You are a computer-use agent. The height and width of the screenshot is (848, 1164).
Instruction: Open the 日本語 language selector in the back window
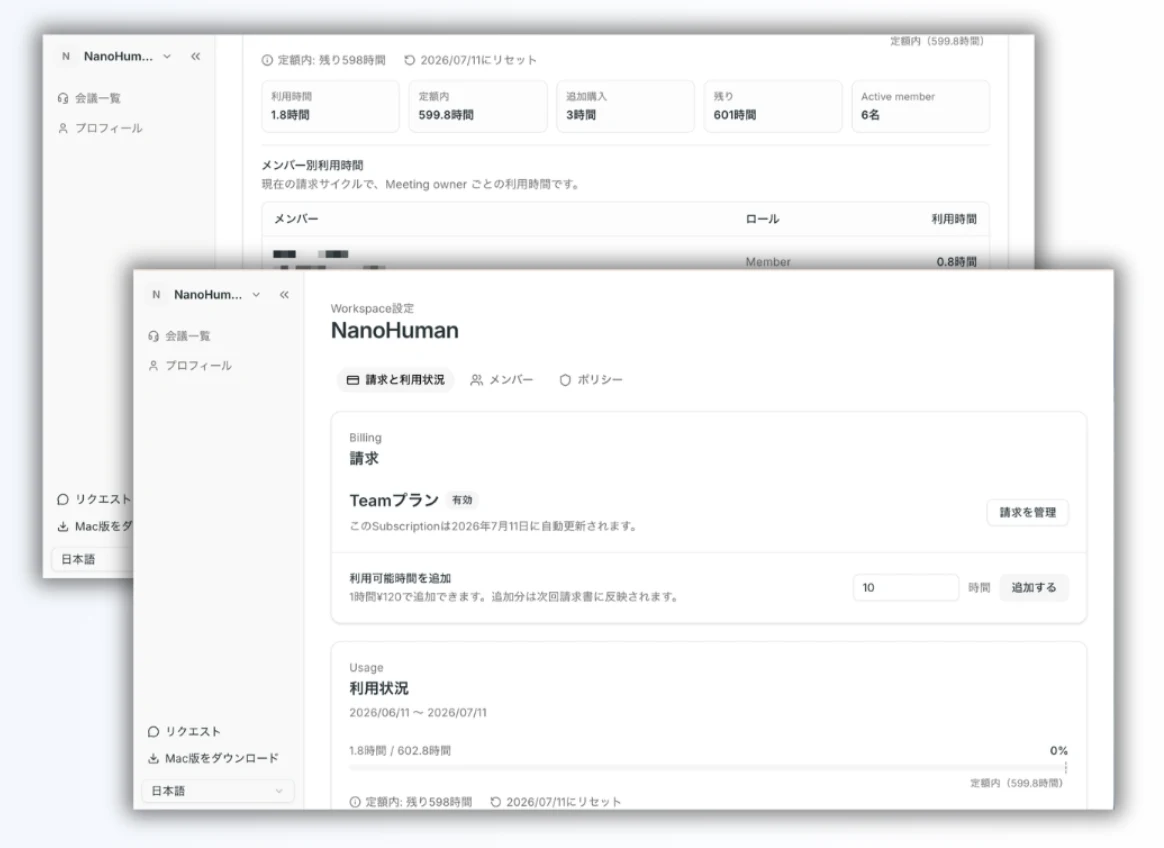[x=92, y=559]
